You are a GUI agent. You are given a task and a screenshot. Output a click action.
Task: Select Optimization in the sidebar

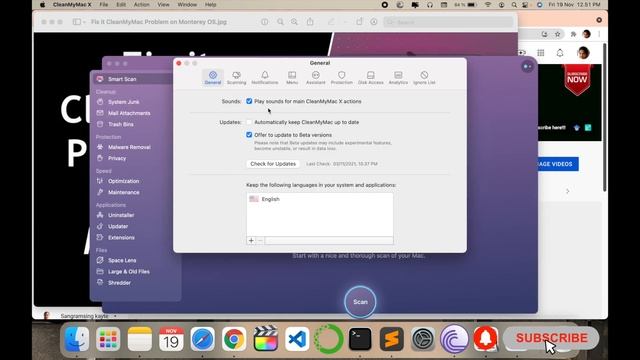(123, 181)
